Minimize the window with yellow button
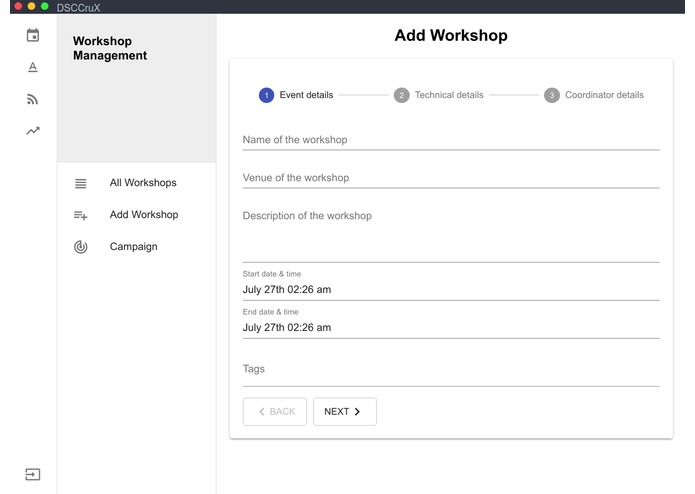 tap(31, 6)
